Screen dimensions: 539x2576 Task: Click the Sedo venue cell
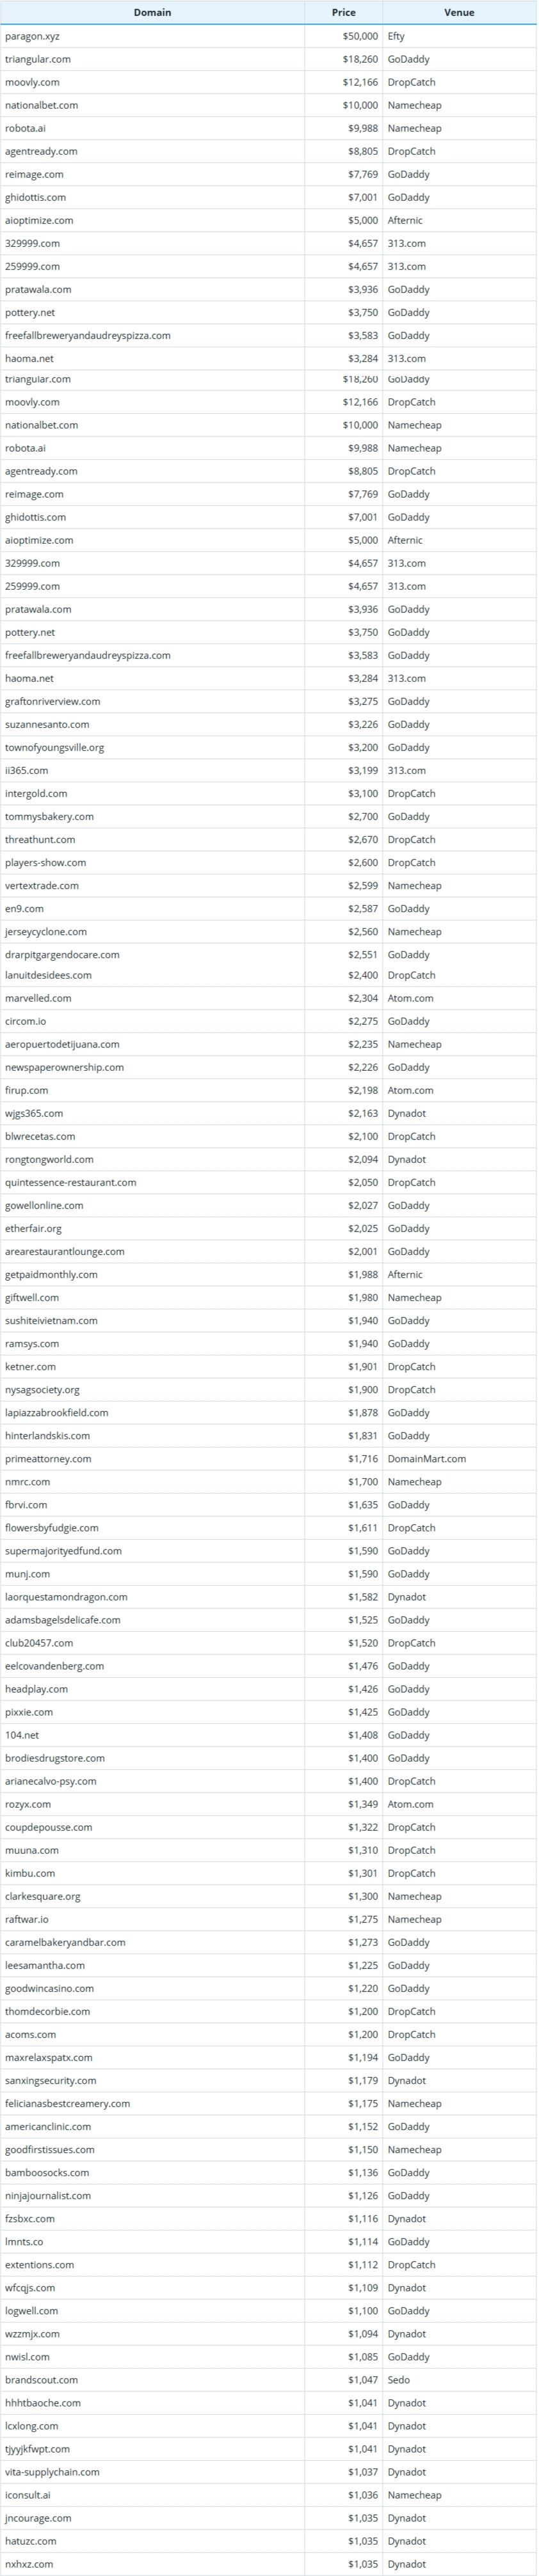coord(399,2379)
